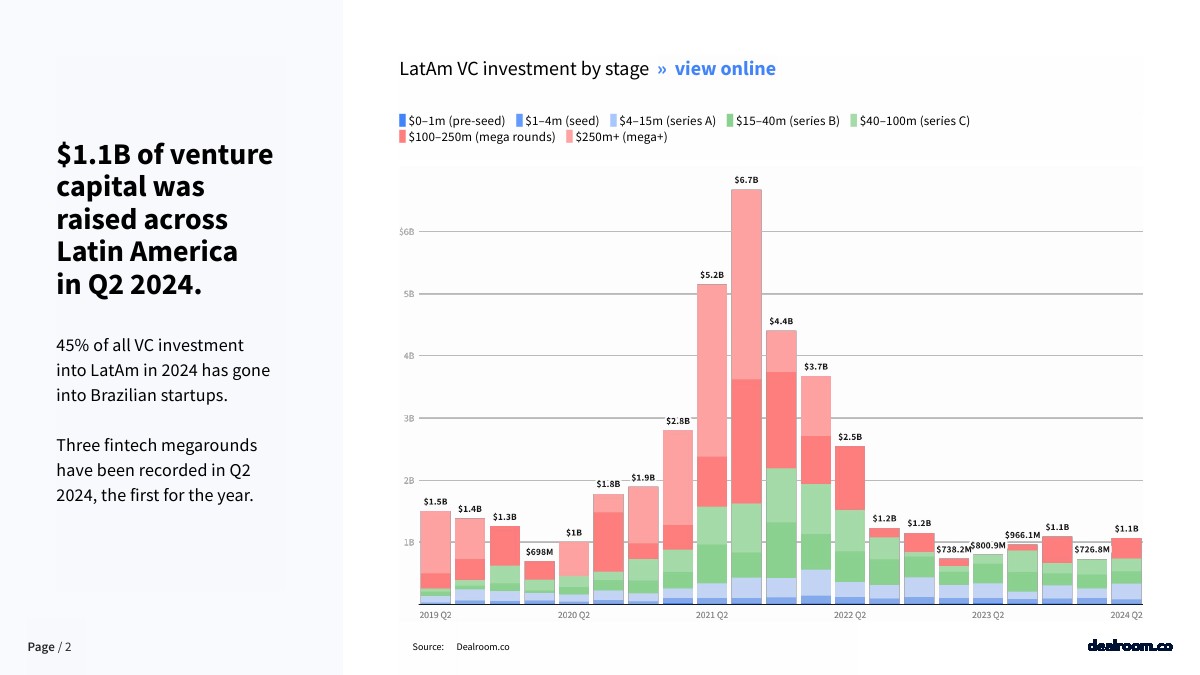
Task: Select the $250m+ (mega+) legend entry
Action: [x=616, y=137]
